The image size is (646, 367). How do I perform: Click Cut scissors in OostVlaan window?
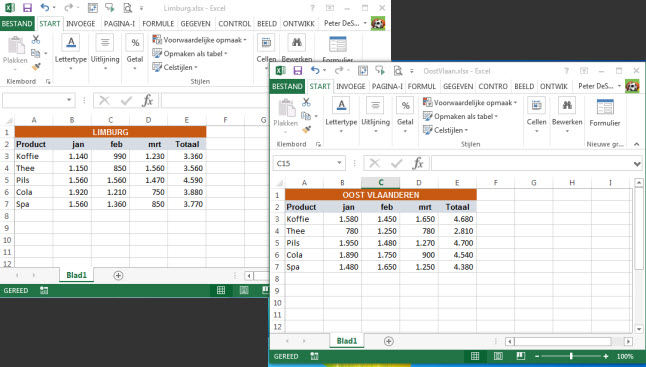[x=306, y=102]
